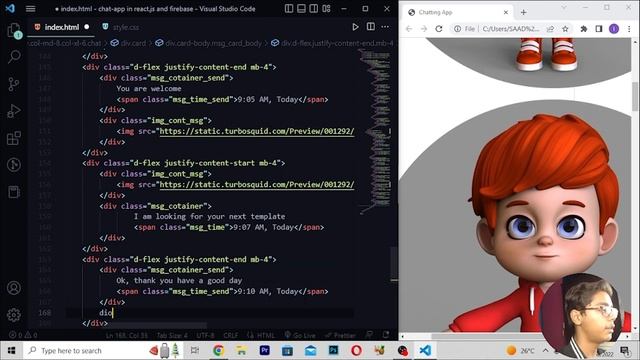Viewport: 640px width, 360px height.
Task: Open the Windows Start menu
Action: point(11,350)
